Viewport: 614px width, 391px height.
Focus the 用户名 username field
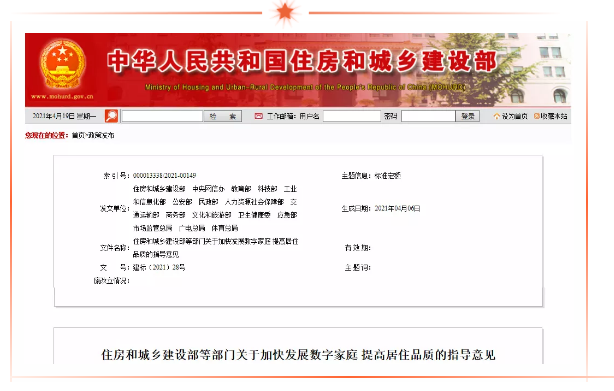pos(352,116)
